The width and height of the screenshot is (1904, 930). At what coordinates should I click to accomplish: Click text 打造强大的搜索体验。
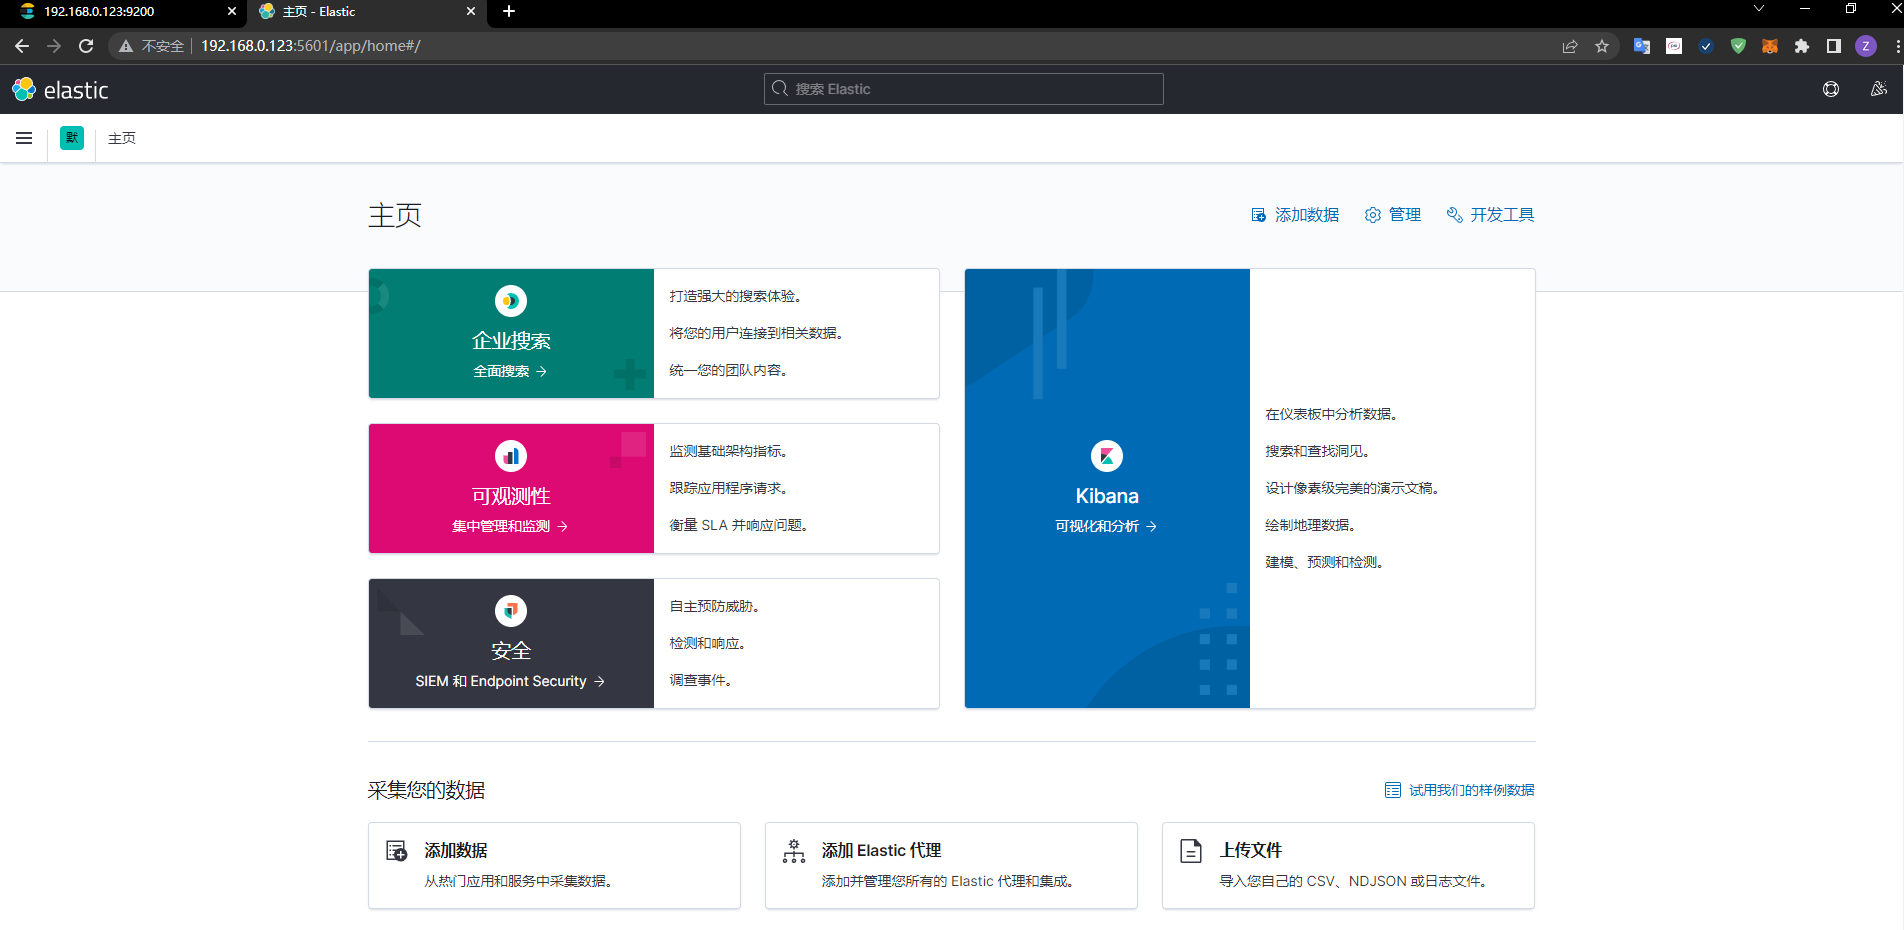tap(736, 296)
